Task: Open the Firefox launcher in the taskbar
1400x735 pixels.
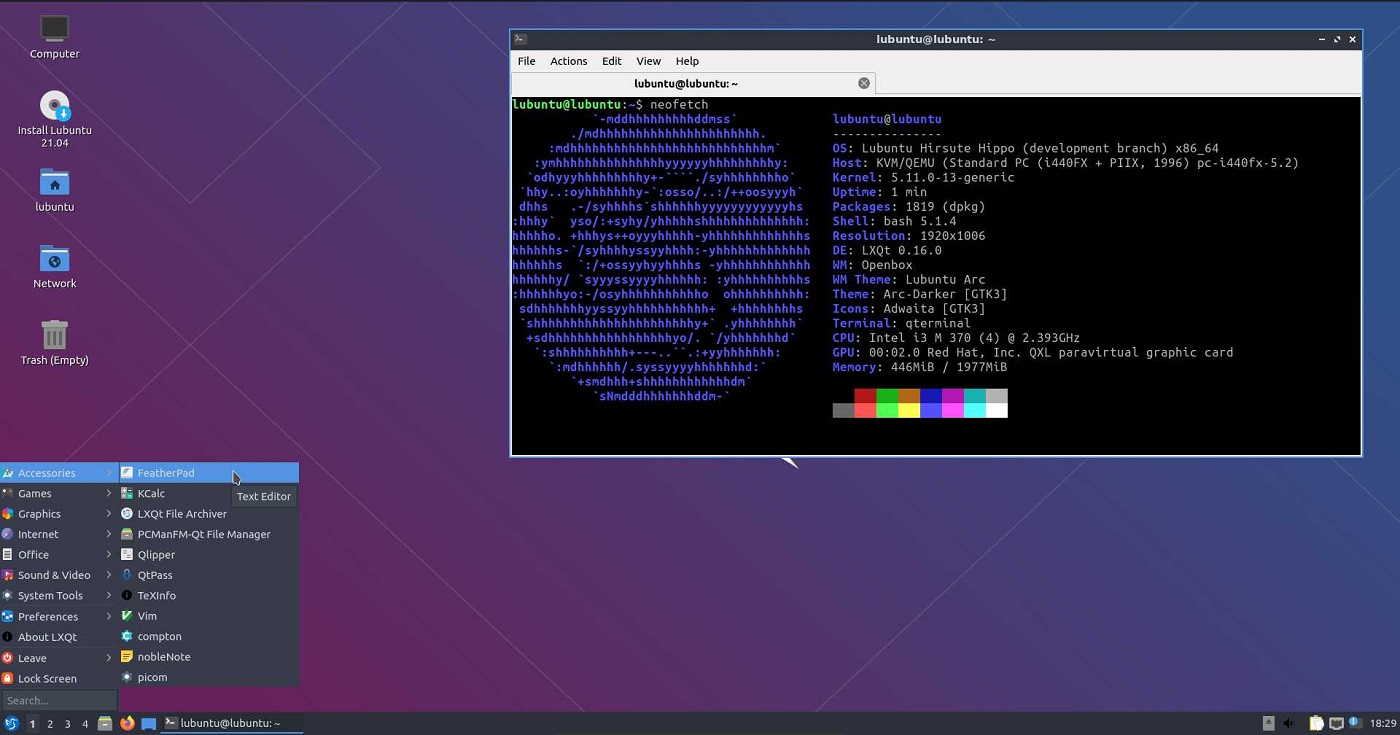Action: [x=127, y=723]
